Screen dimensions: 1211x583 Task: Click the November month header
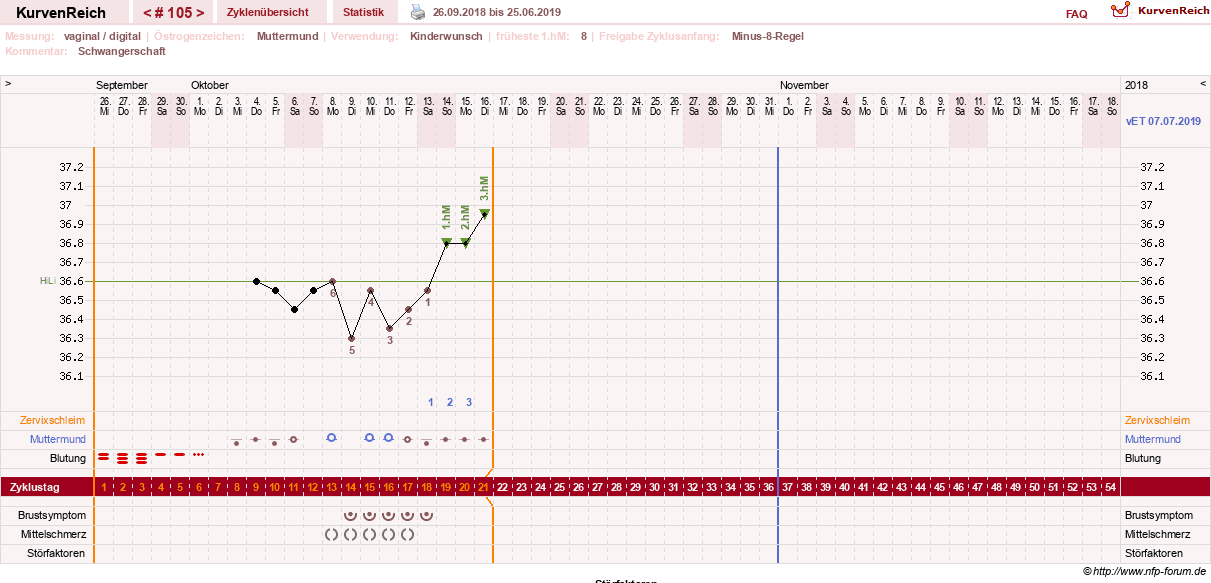(804, 85)
